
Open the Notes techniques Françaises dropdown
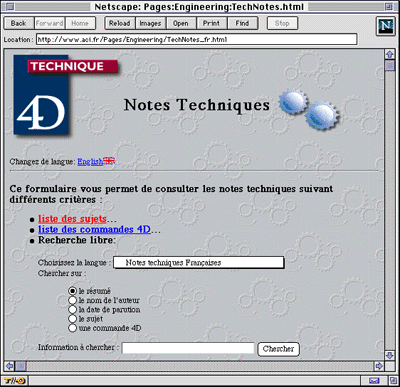[199, 263]
